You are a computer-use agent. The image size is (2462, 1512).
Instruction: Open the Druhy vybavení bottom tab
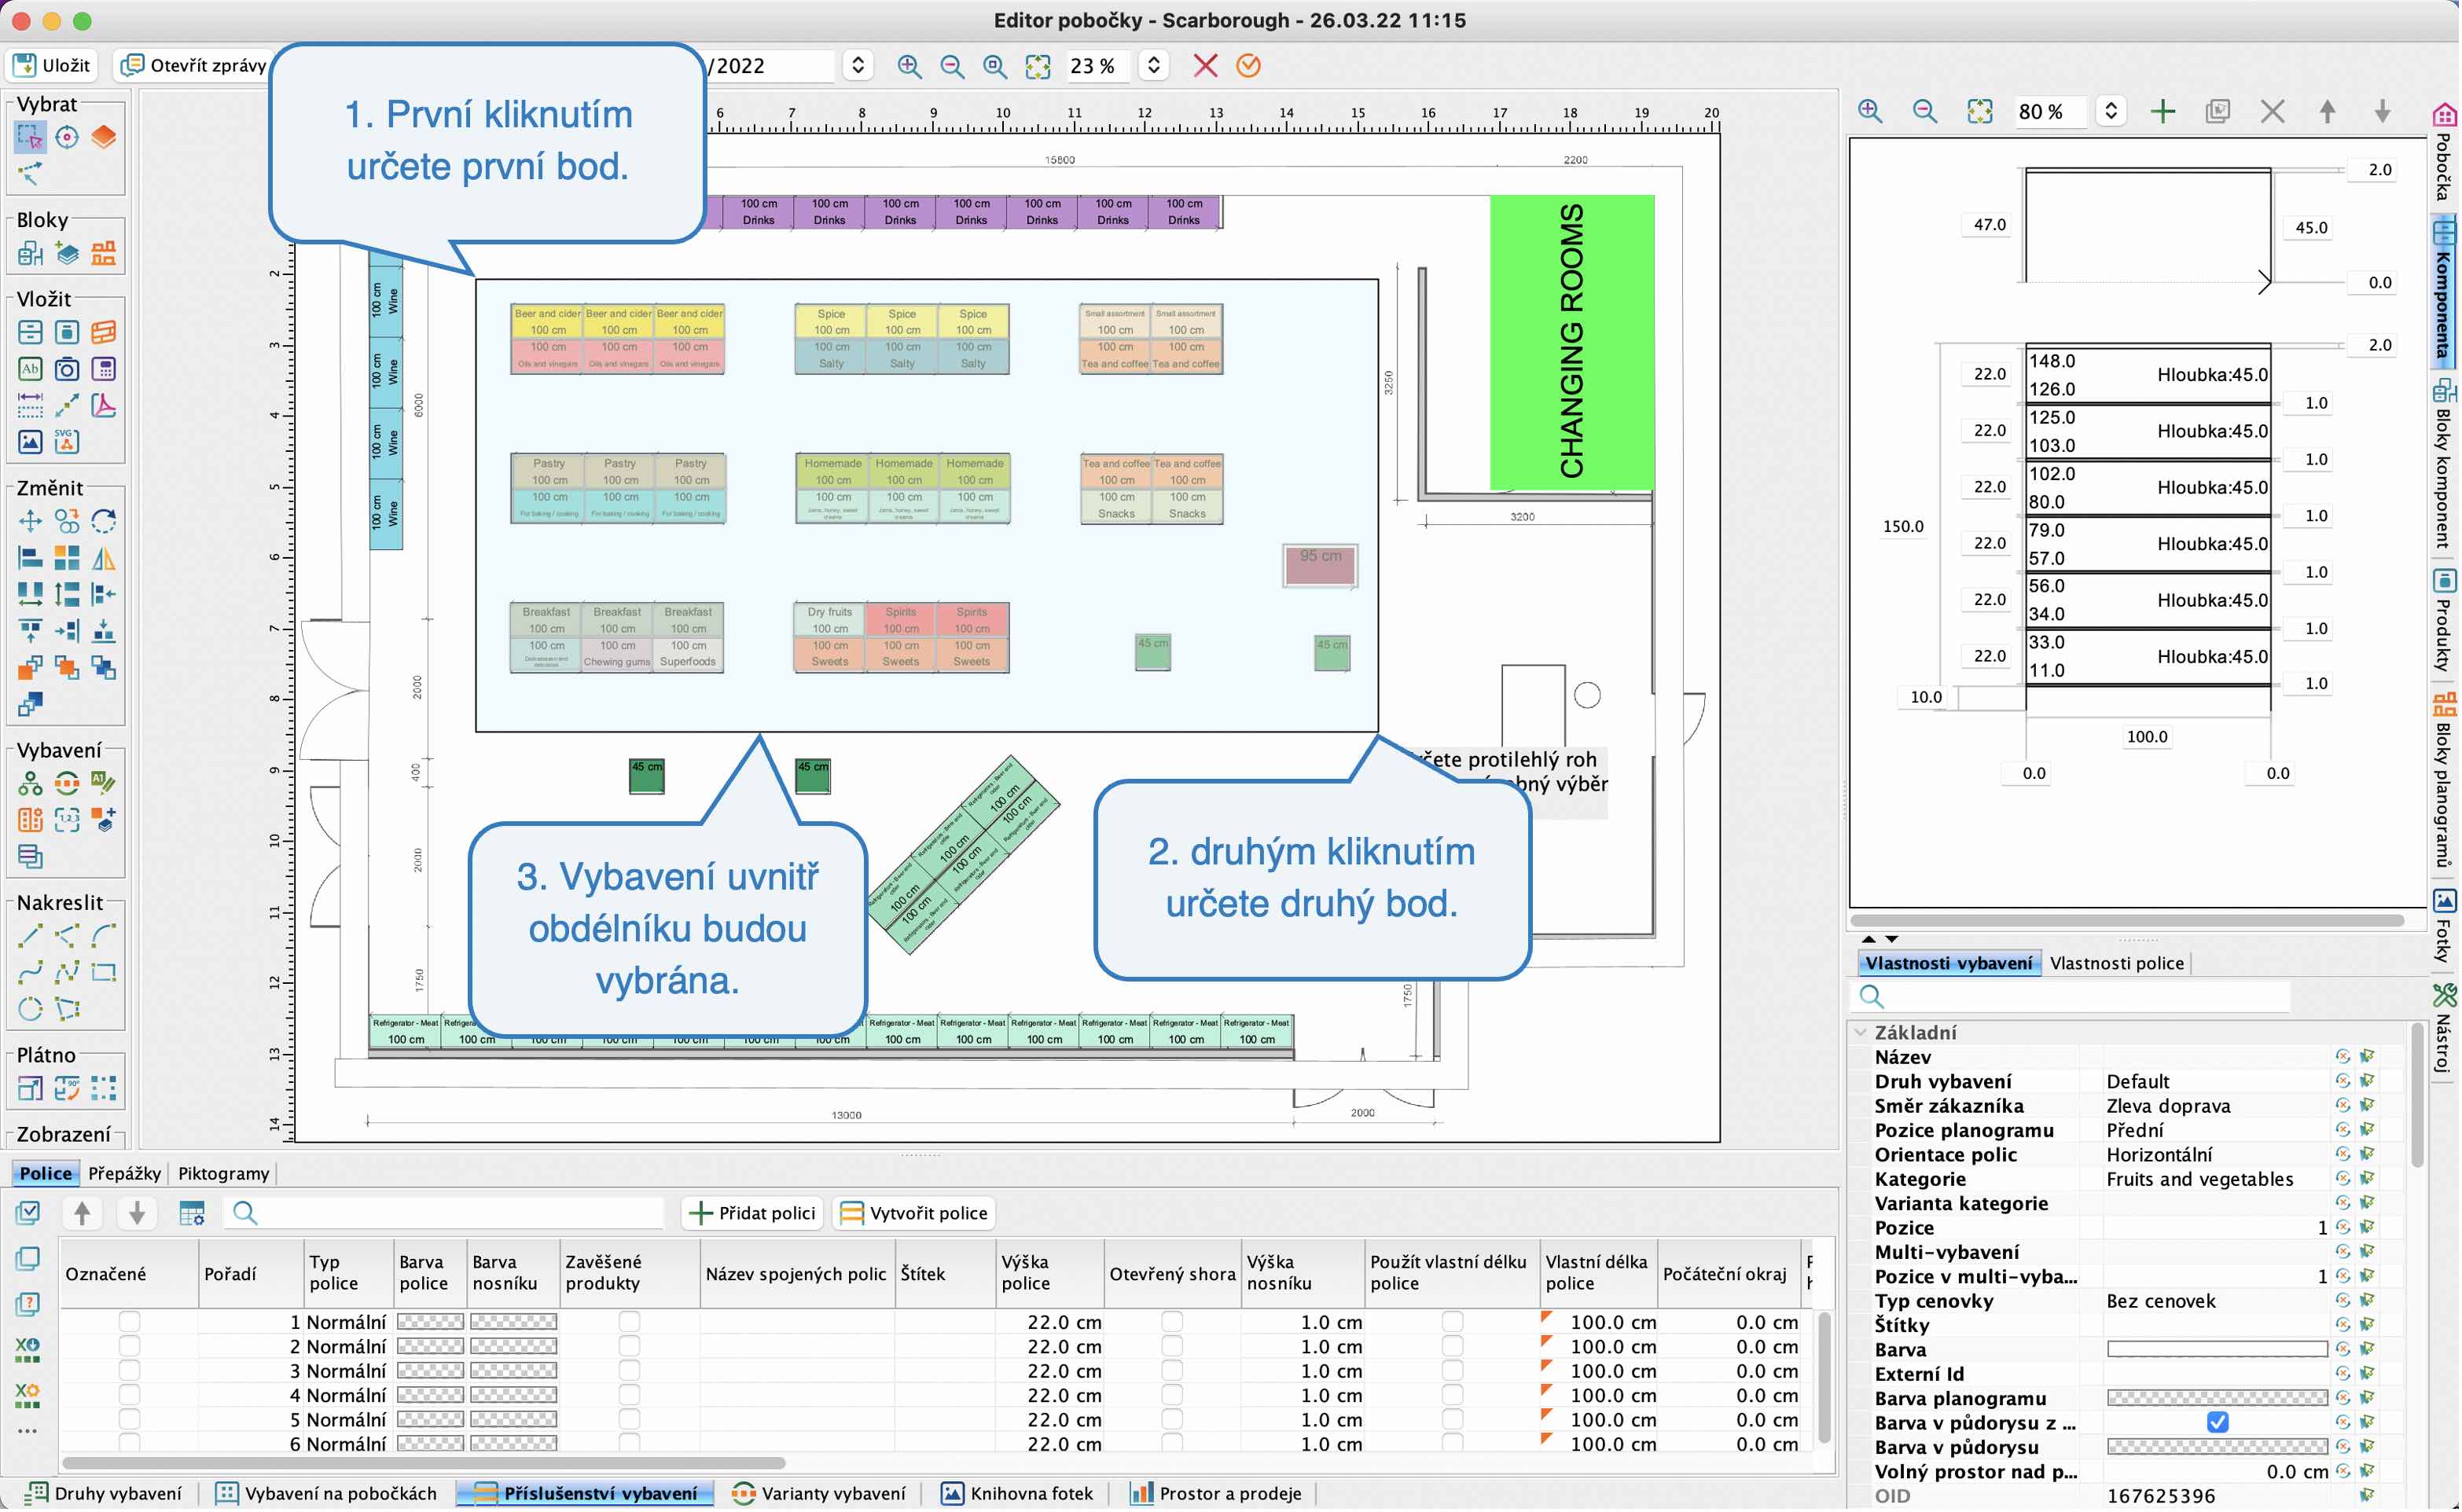click(105, 1495)
